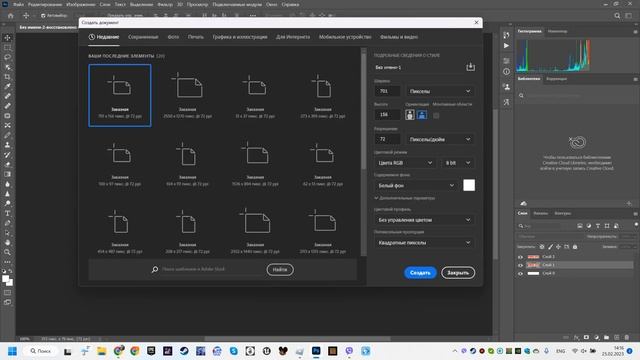Switch to the Сохраненные tab
The width and height of the screenshot is (640, 360).
[143, 37]
